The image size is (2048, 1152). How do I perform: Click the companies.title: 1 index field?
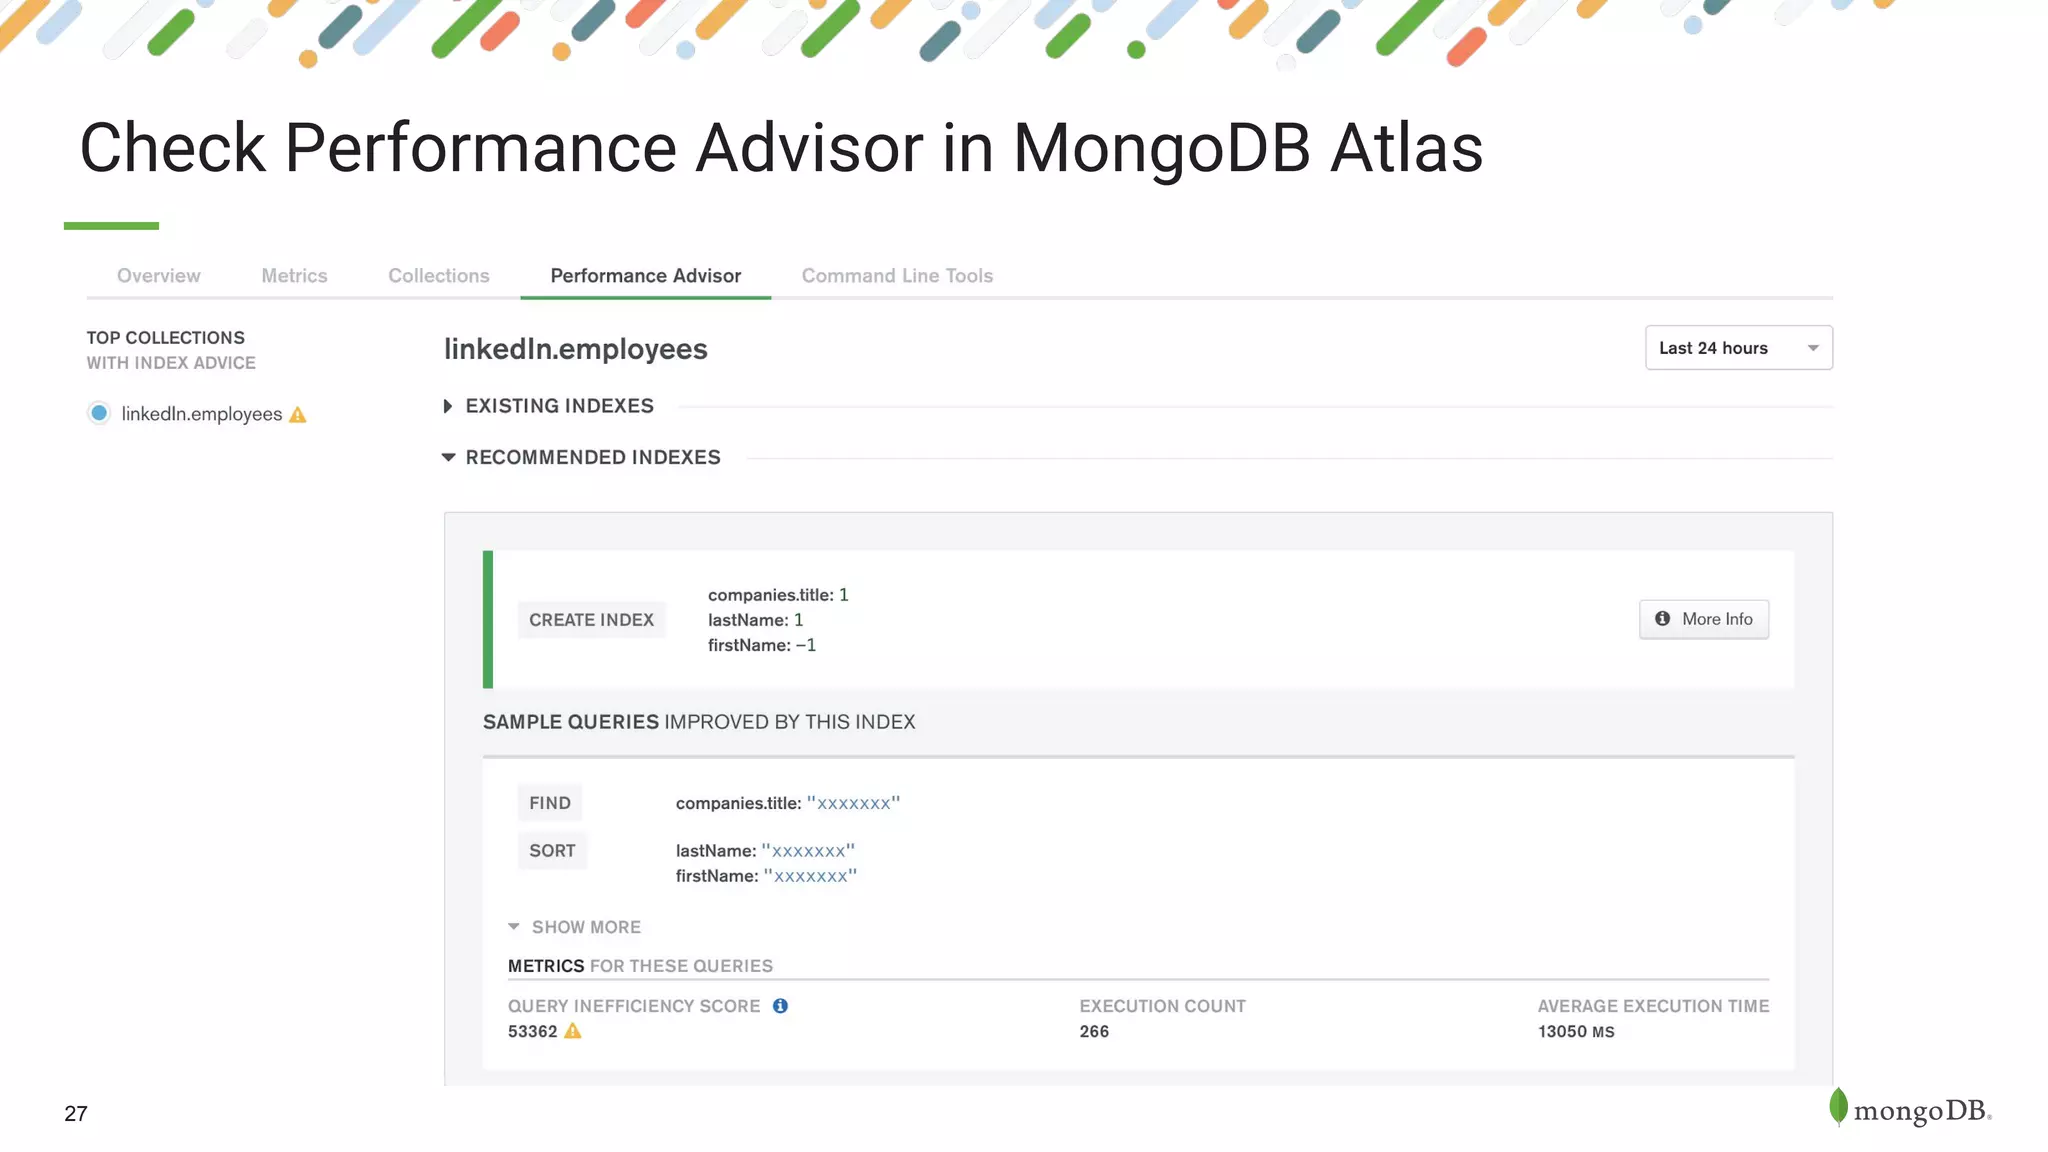click(x=778, y=595)
